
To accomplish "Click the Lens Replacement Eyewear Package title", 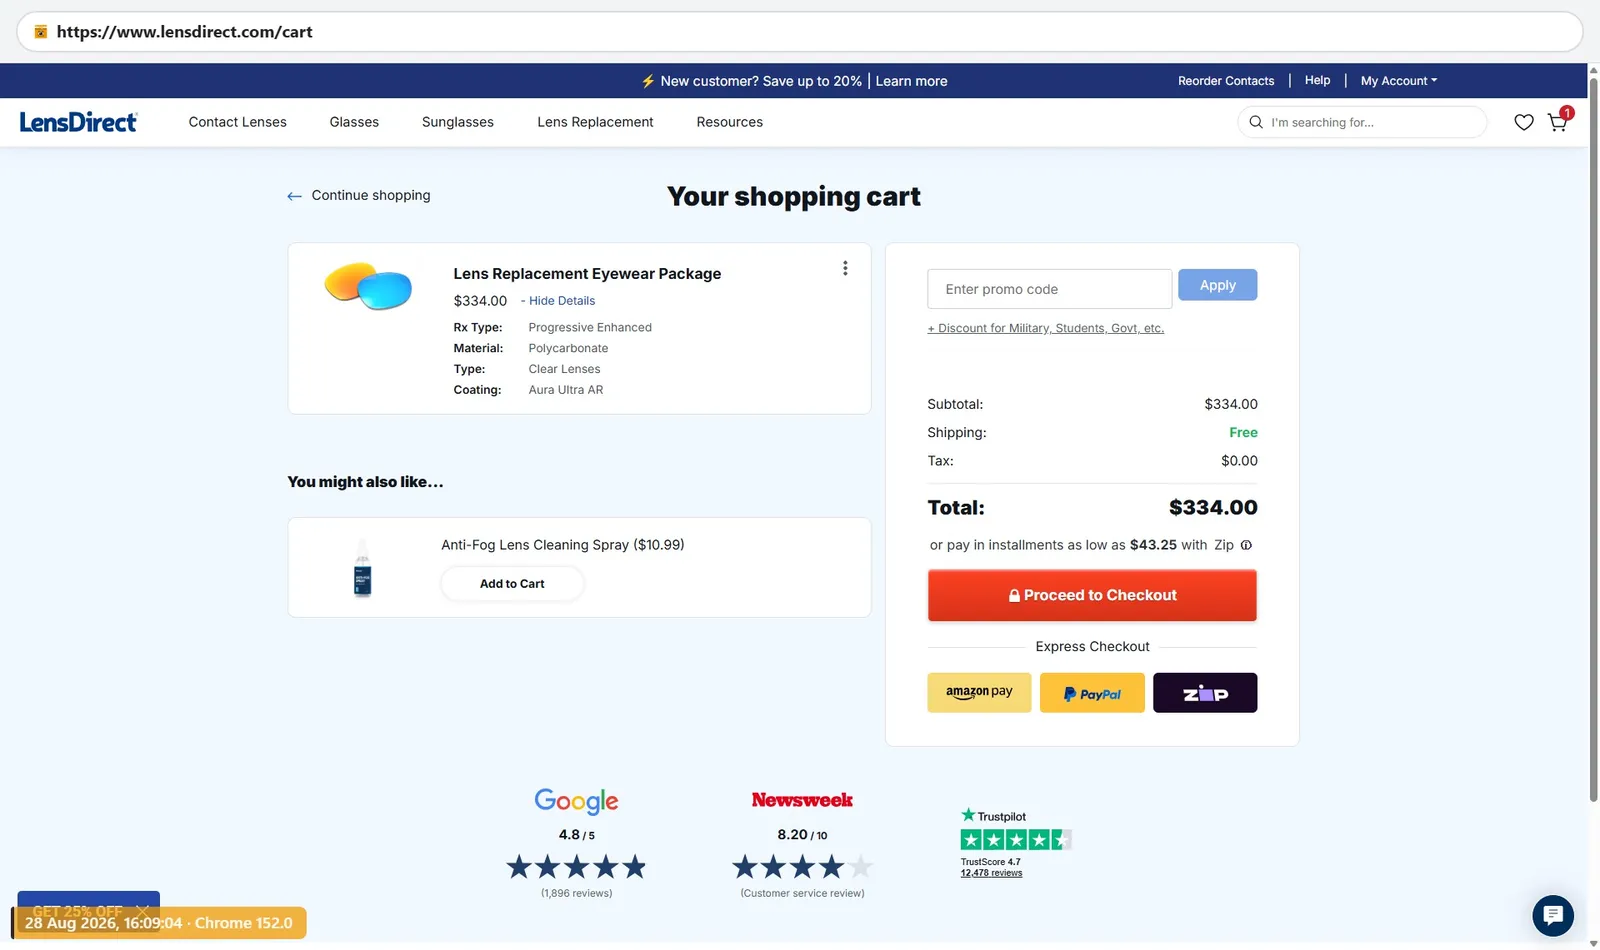I will tap(587, 274).
